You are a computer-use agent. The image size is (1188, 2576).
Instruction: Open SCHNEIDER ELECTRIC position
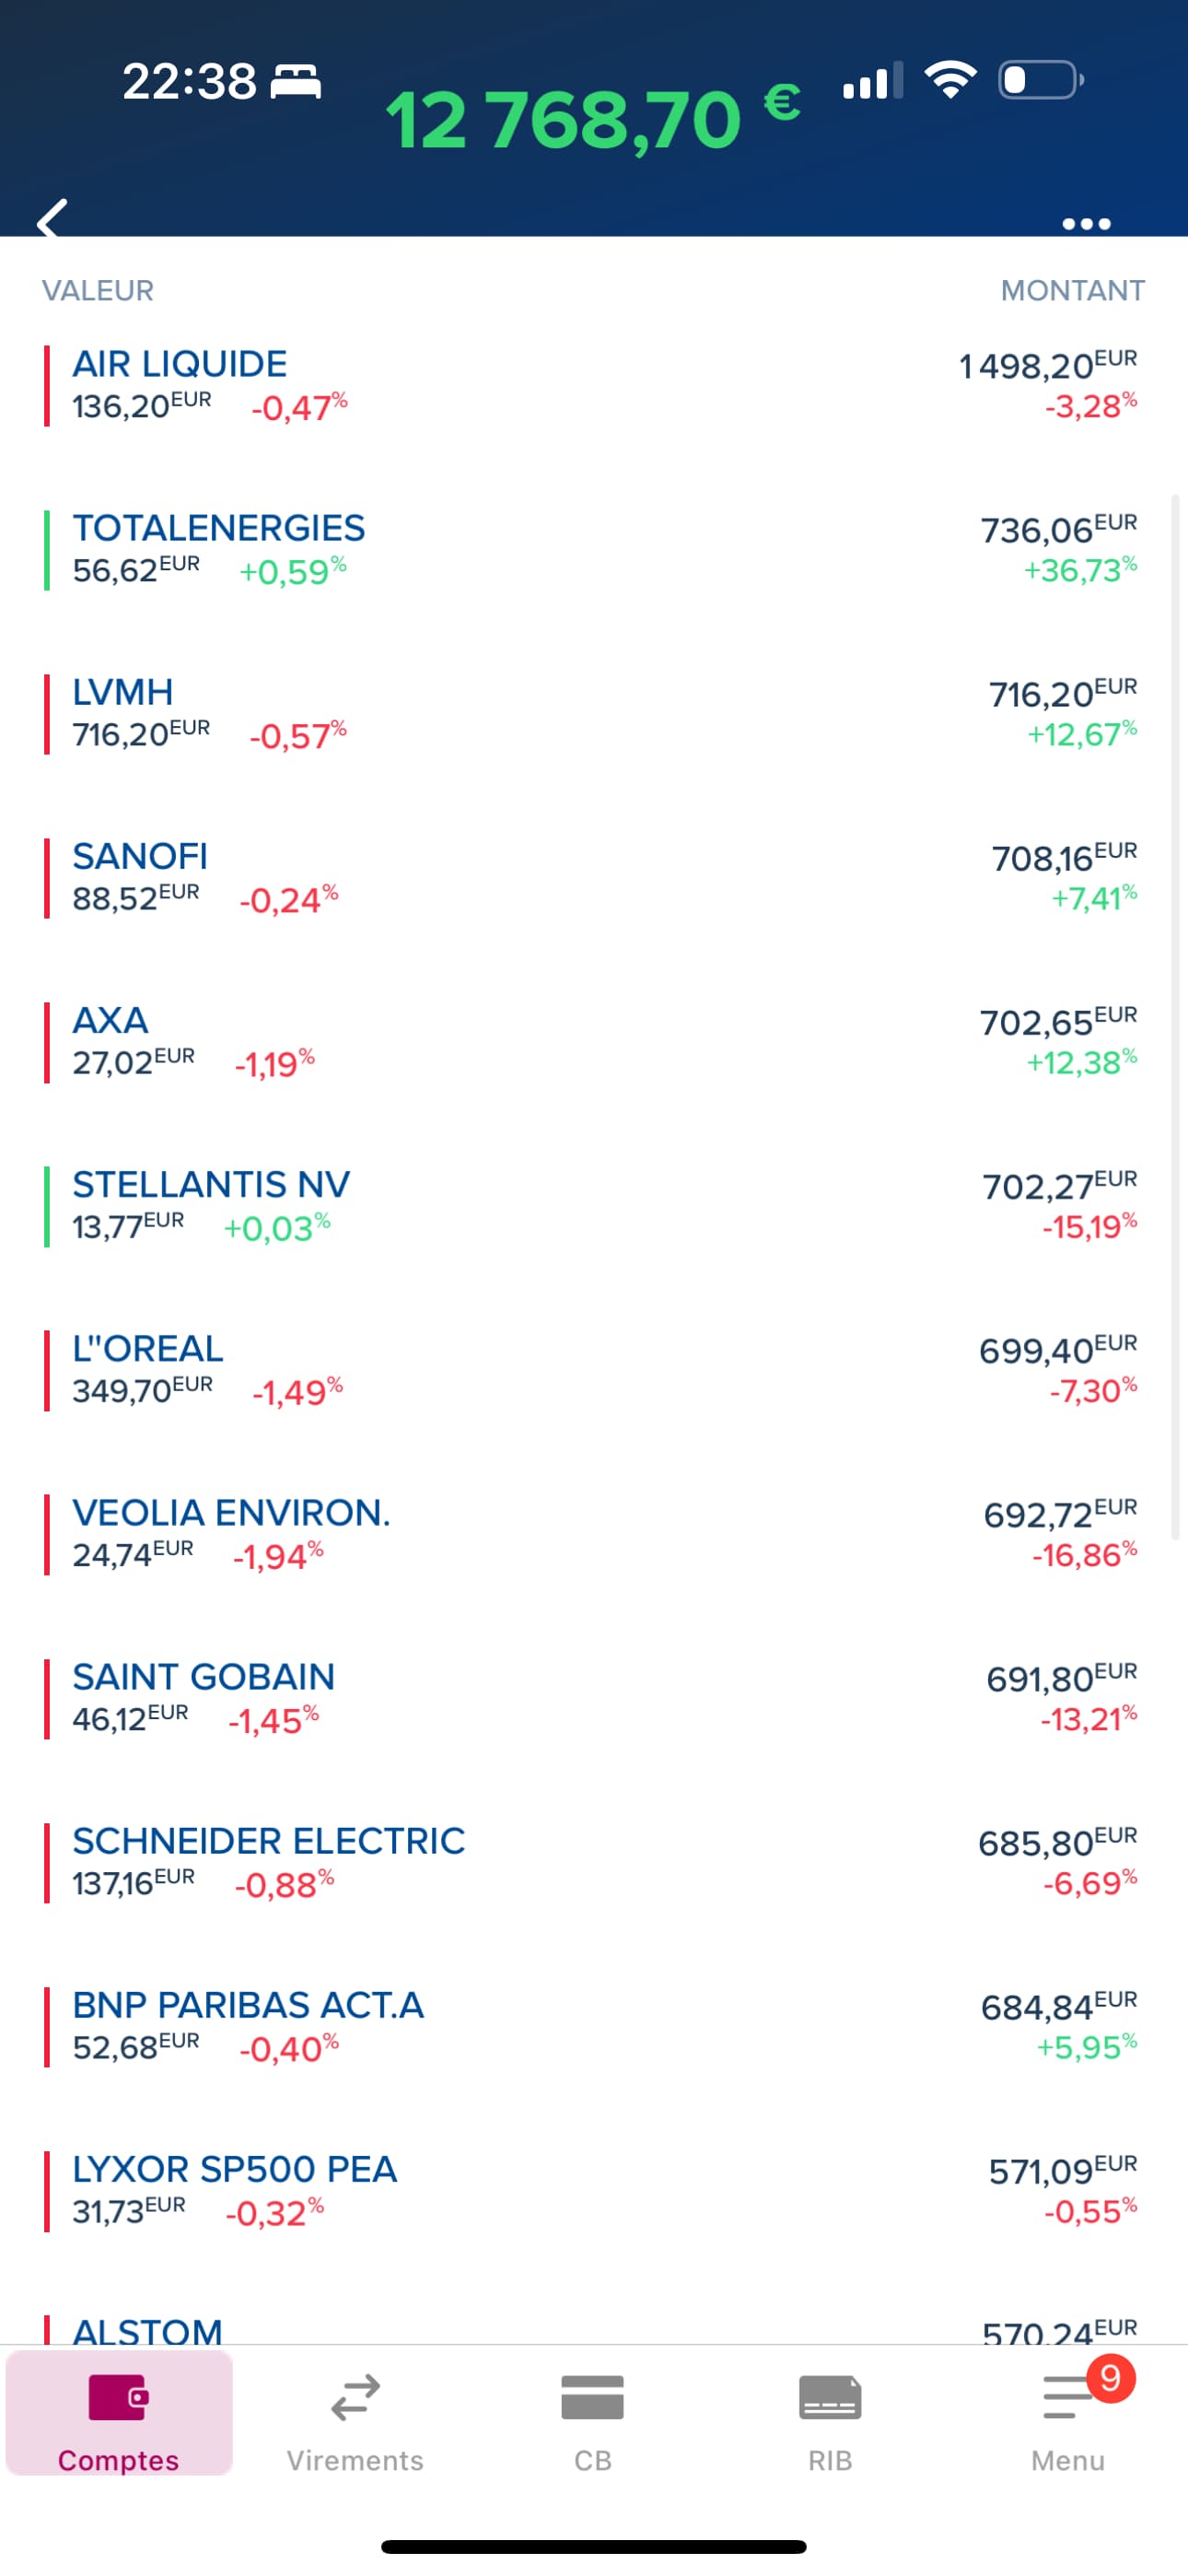point(594,1863)
